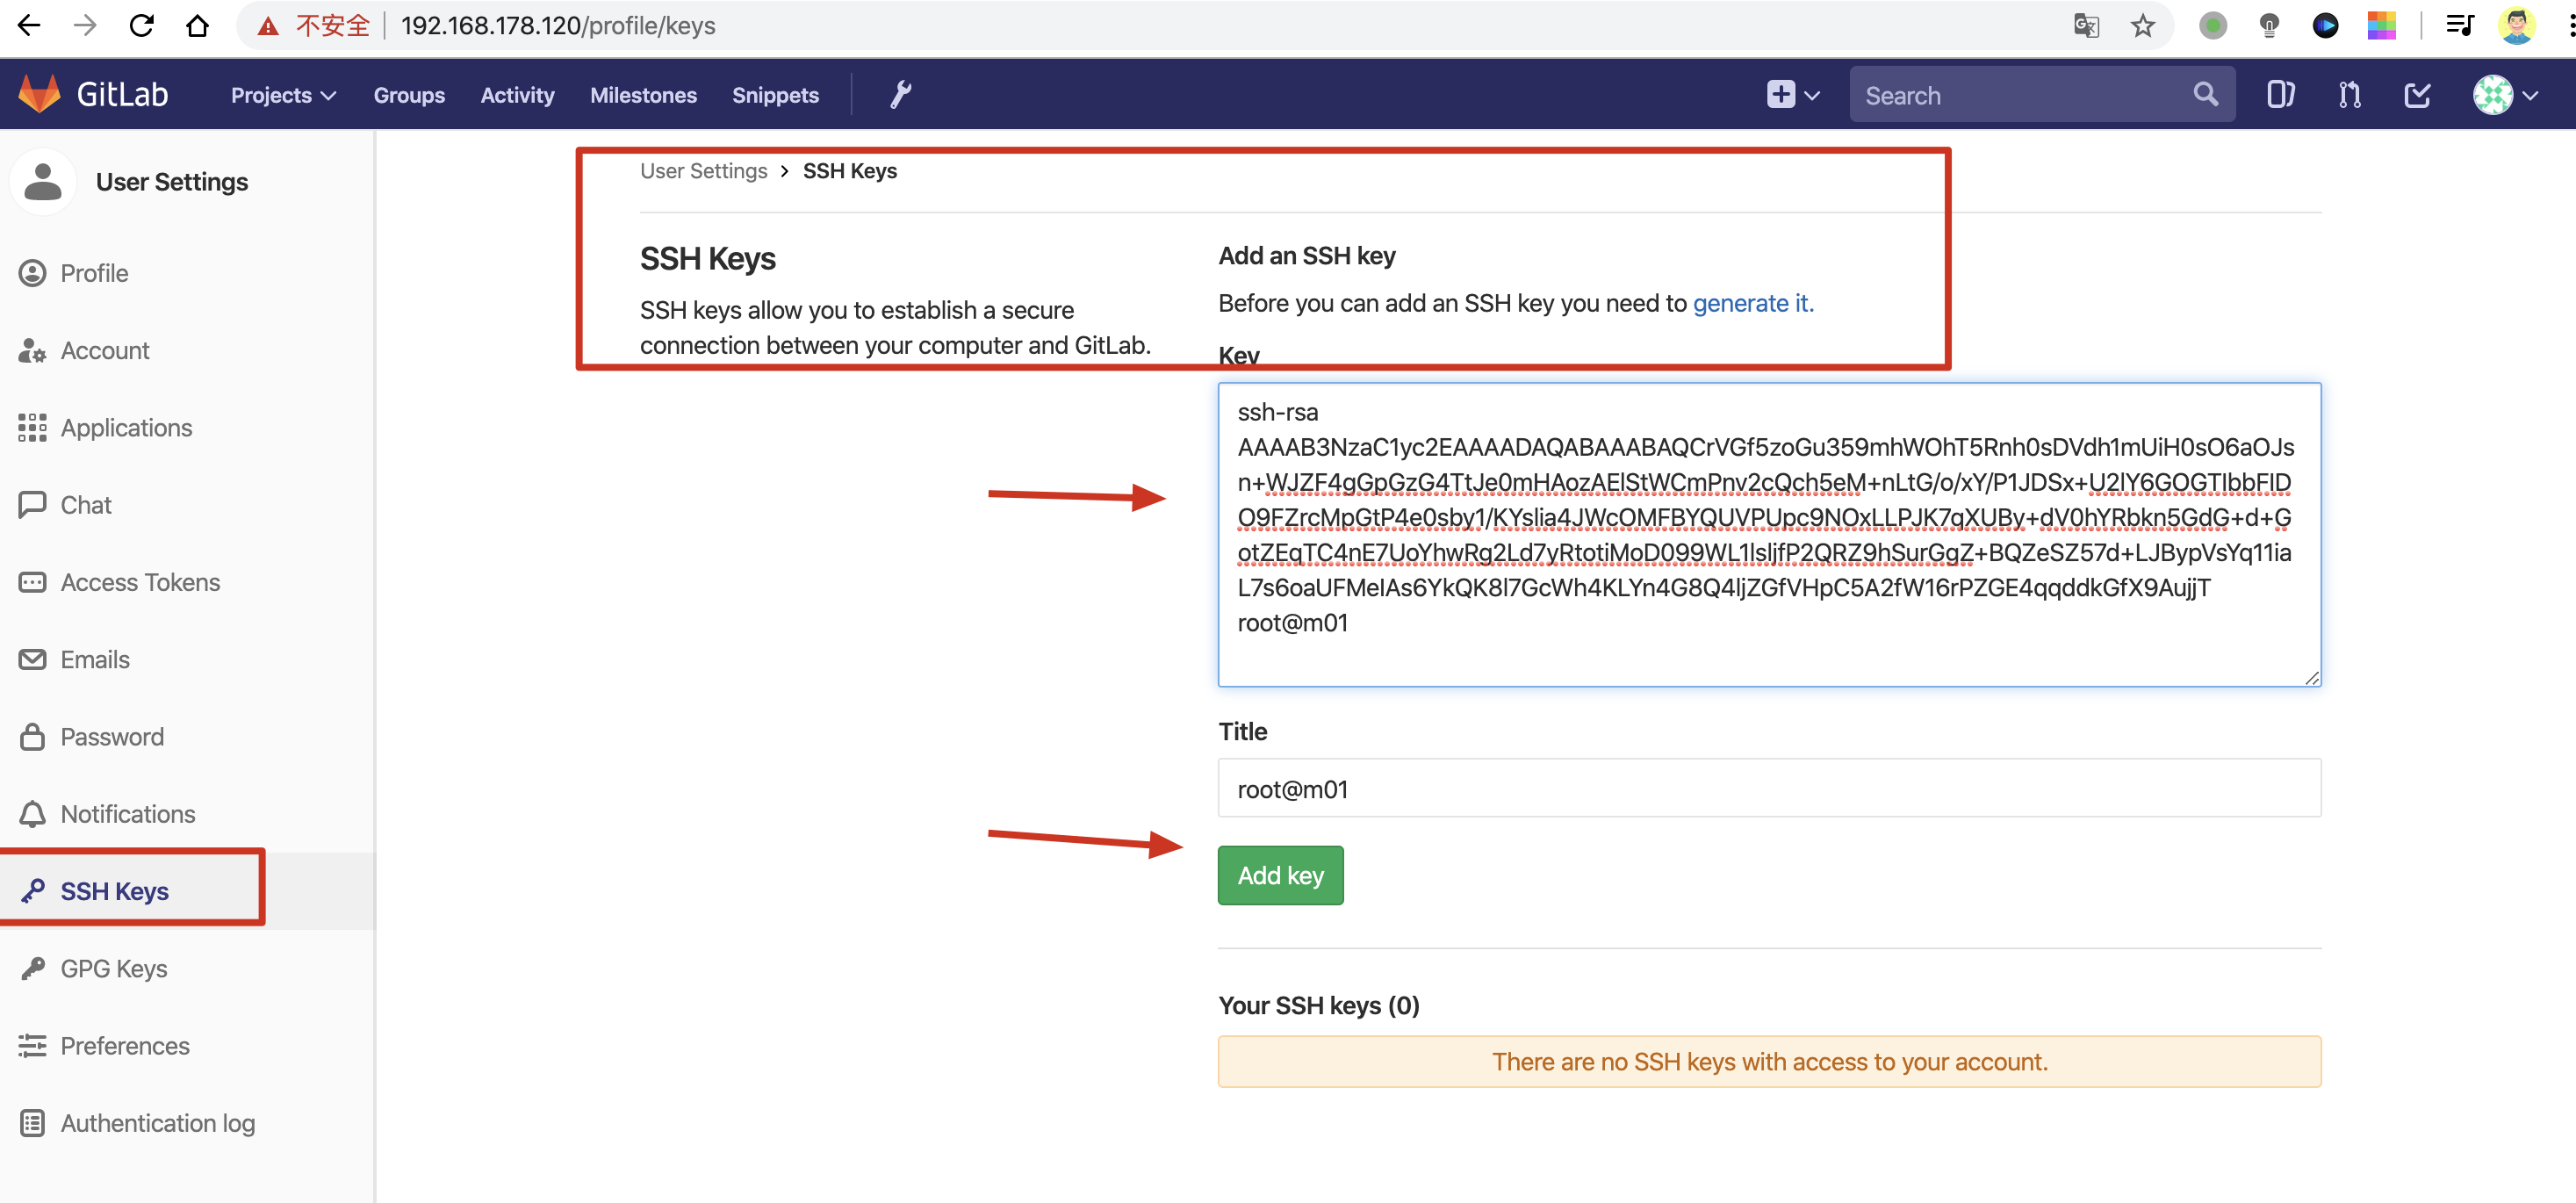The height and width of the screenshot is (1203, 2576).
Task: Click the 'no SSH keys' notice text
Action: (x=1769, y=1061)
